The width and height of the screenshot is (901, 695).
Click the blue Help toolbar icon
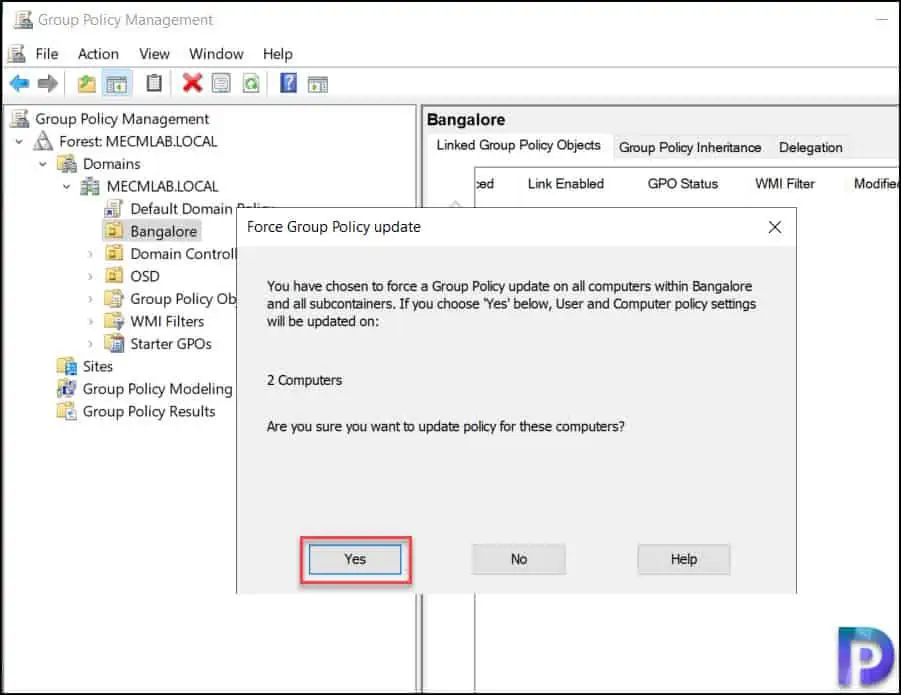[288, 83]
